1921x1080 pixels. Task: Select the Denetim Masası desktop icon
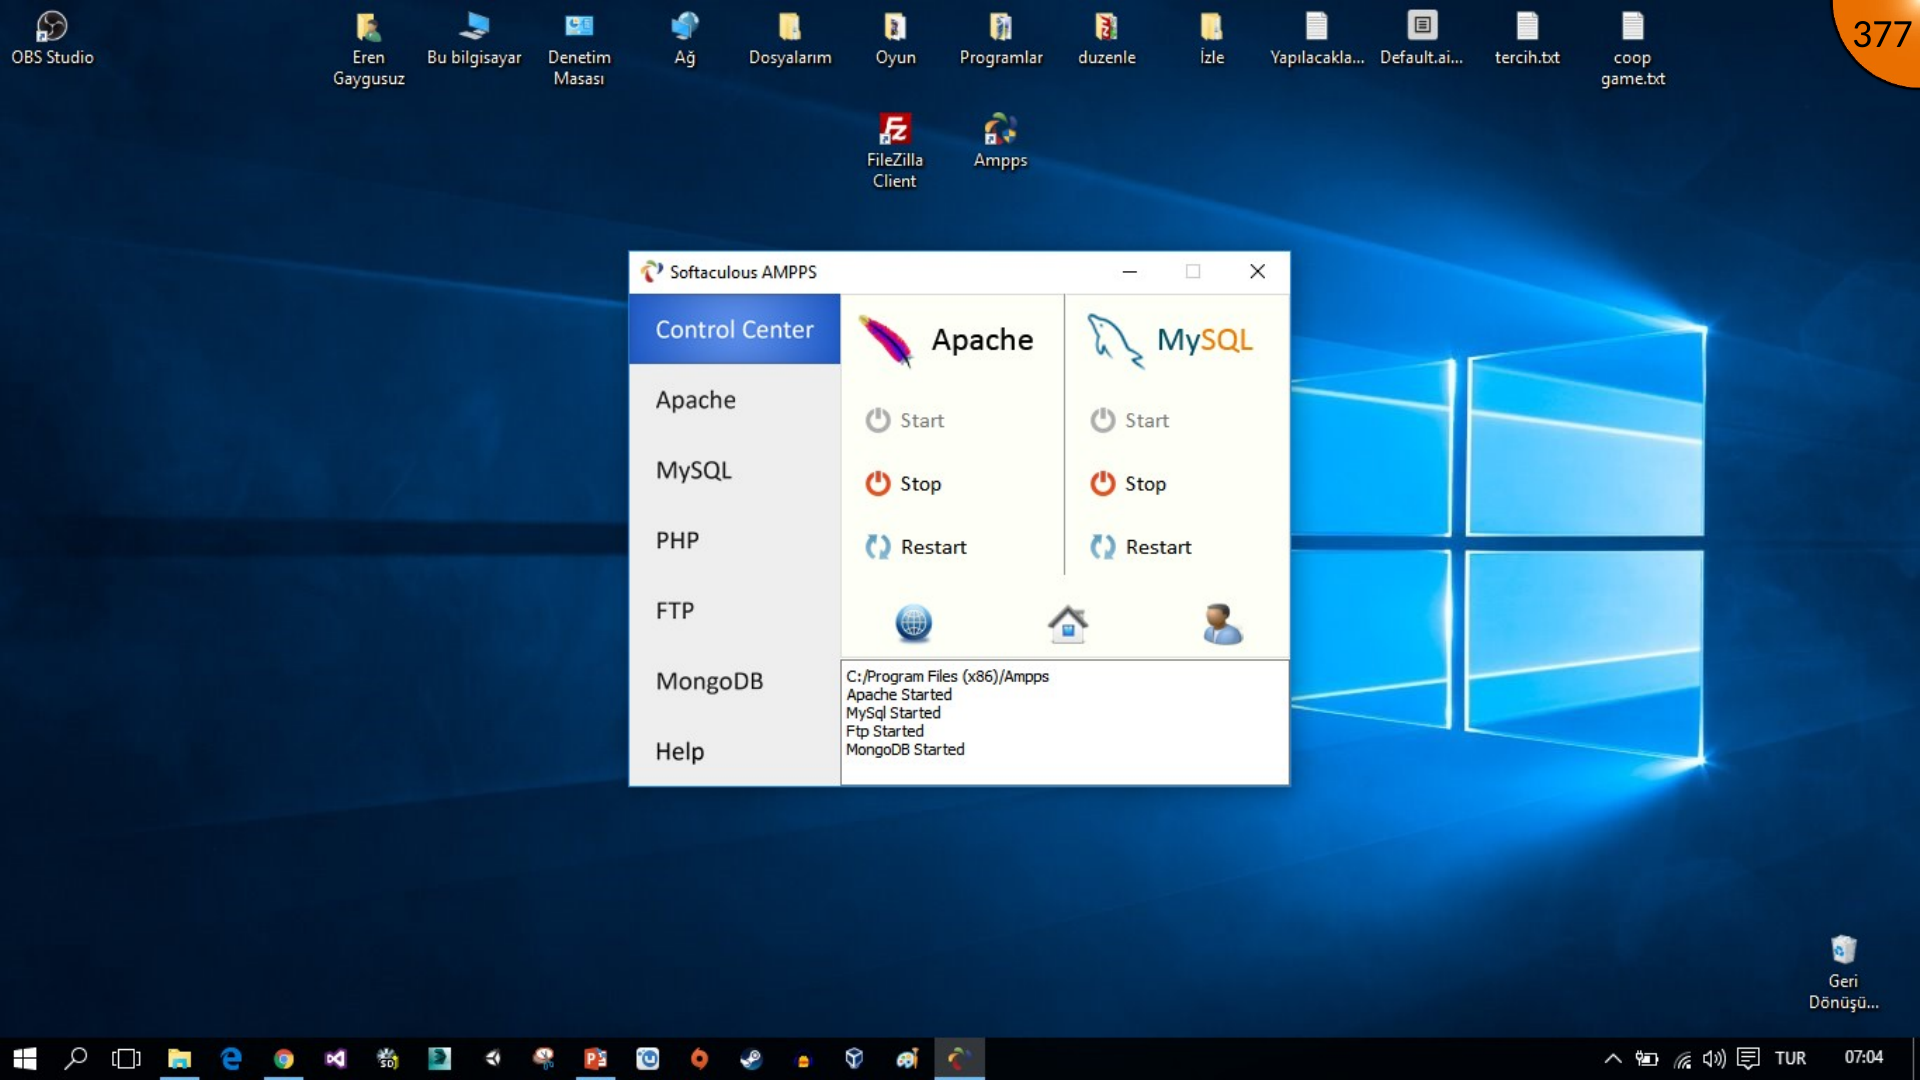click(x=579, y=48)
